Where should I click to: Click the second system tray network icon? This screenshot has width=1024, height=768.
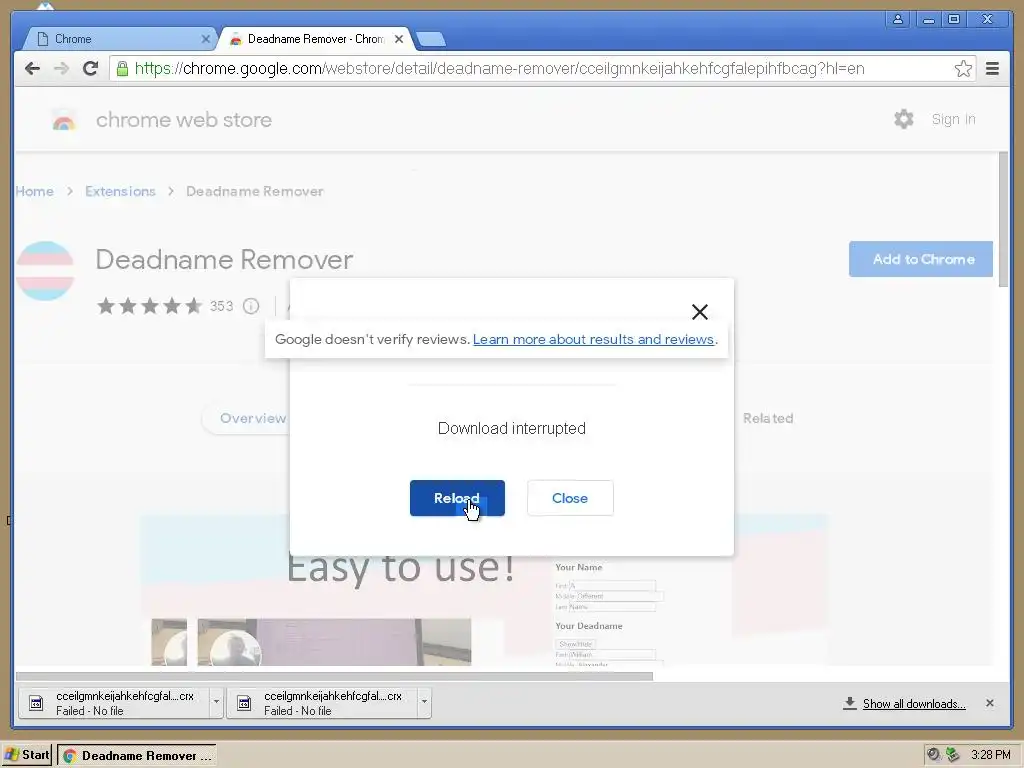click(x=952, y=755)
